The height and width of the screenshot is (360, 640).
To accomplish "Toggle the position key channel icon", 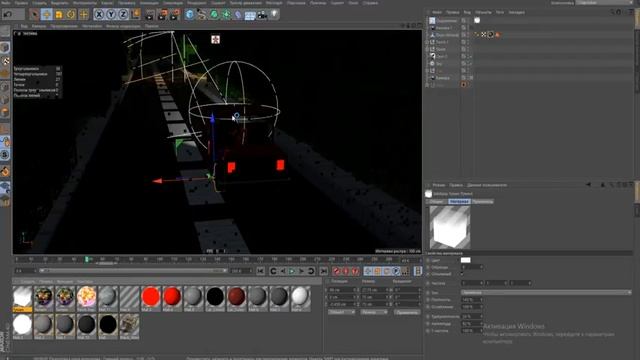I will 368,271.
